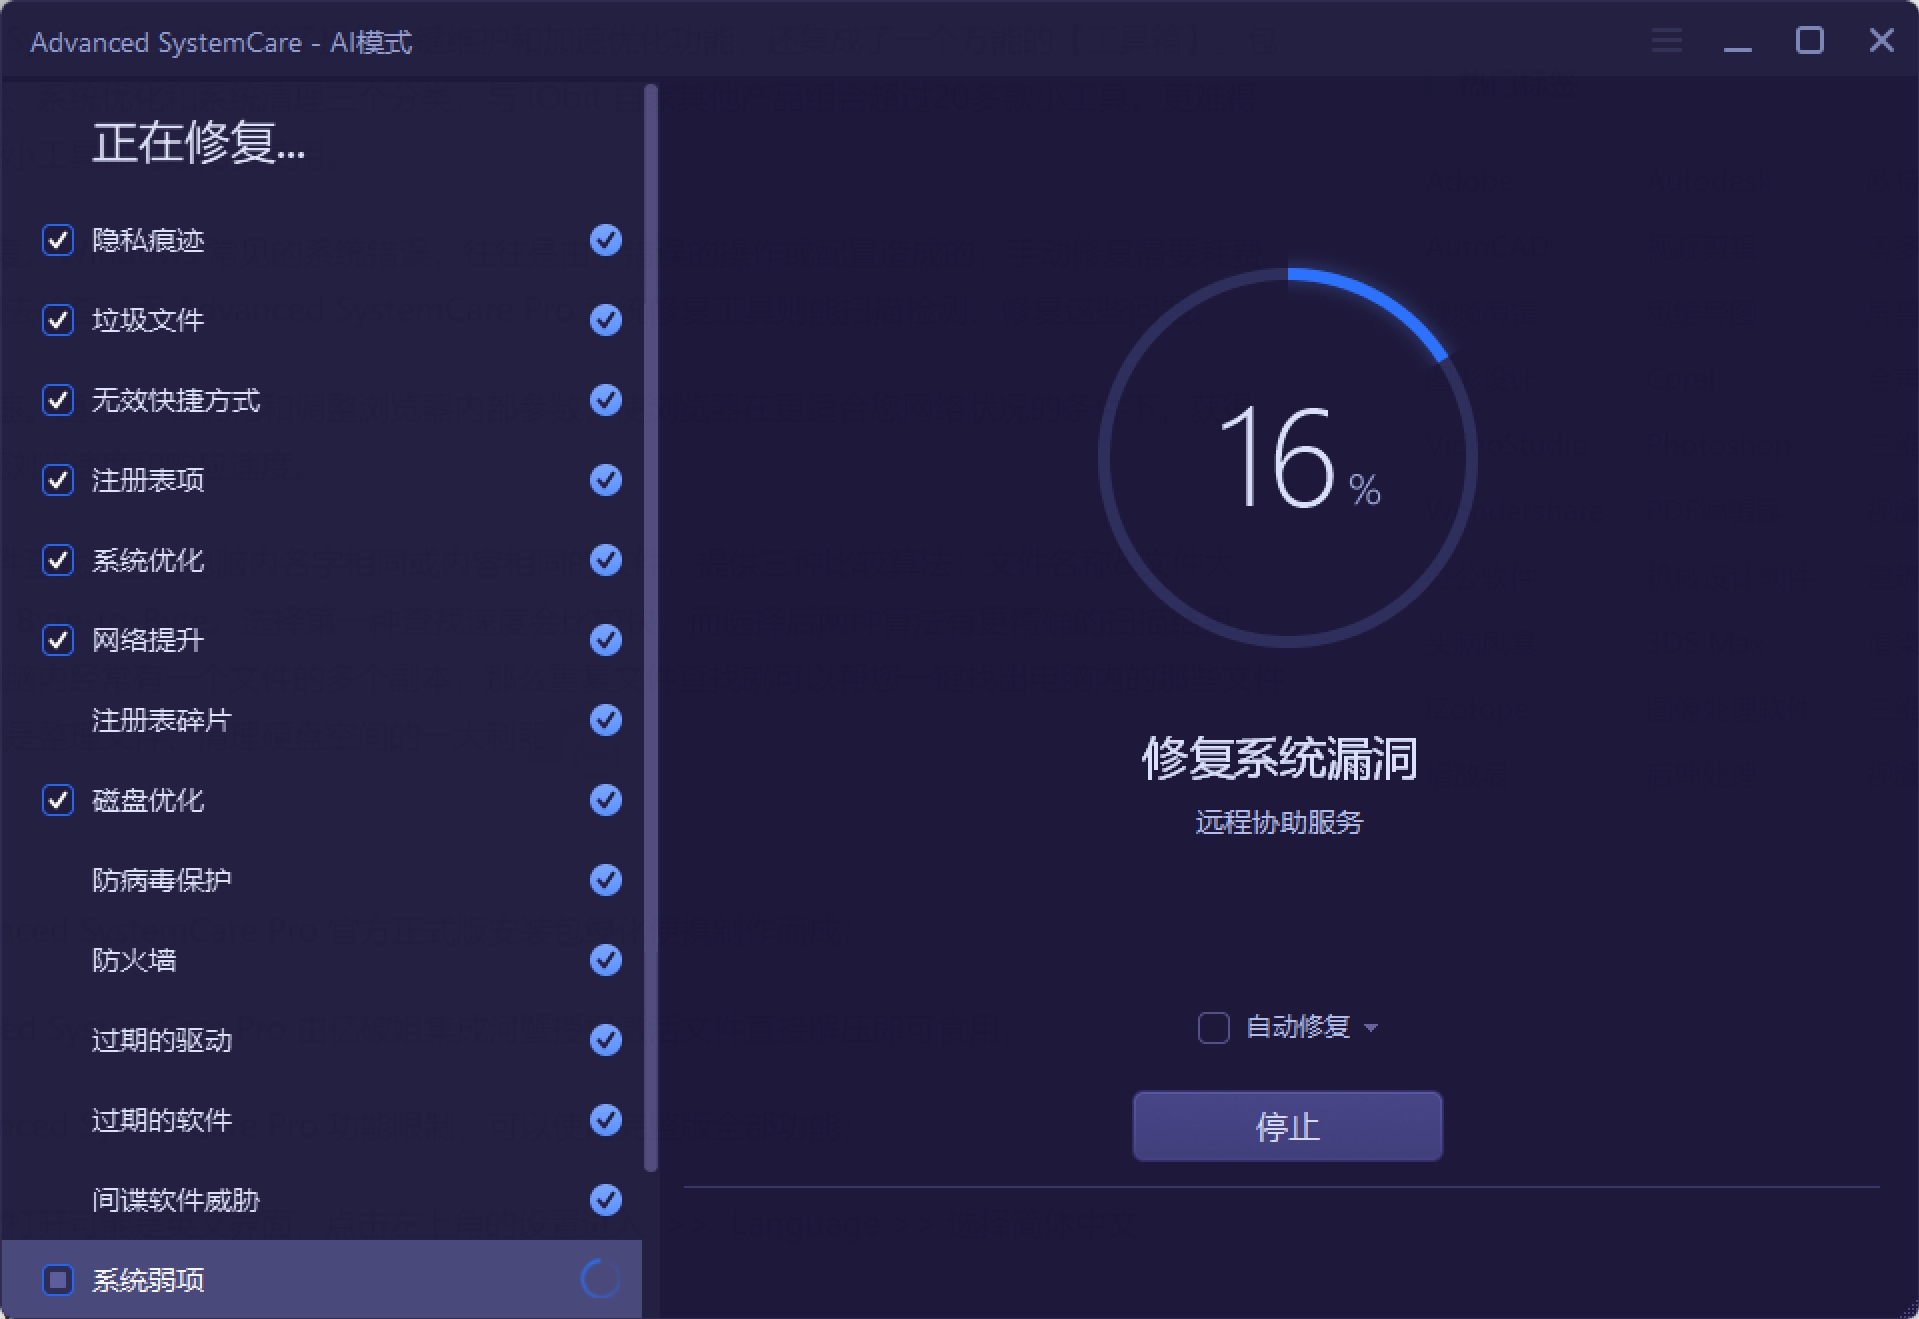This screenshot has height=1319, width=1919.
Task: Click the scrollbar between the panels
Action: point(652,650)
